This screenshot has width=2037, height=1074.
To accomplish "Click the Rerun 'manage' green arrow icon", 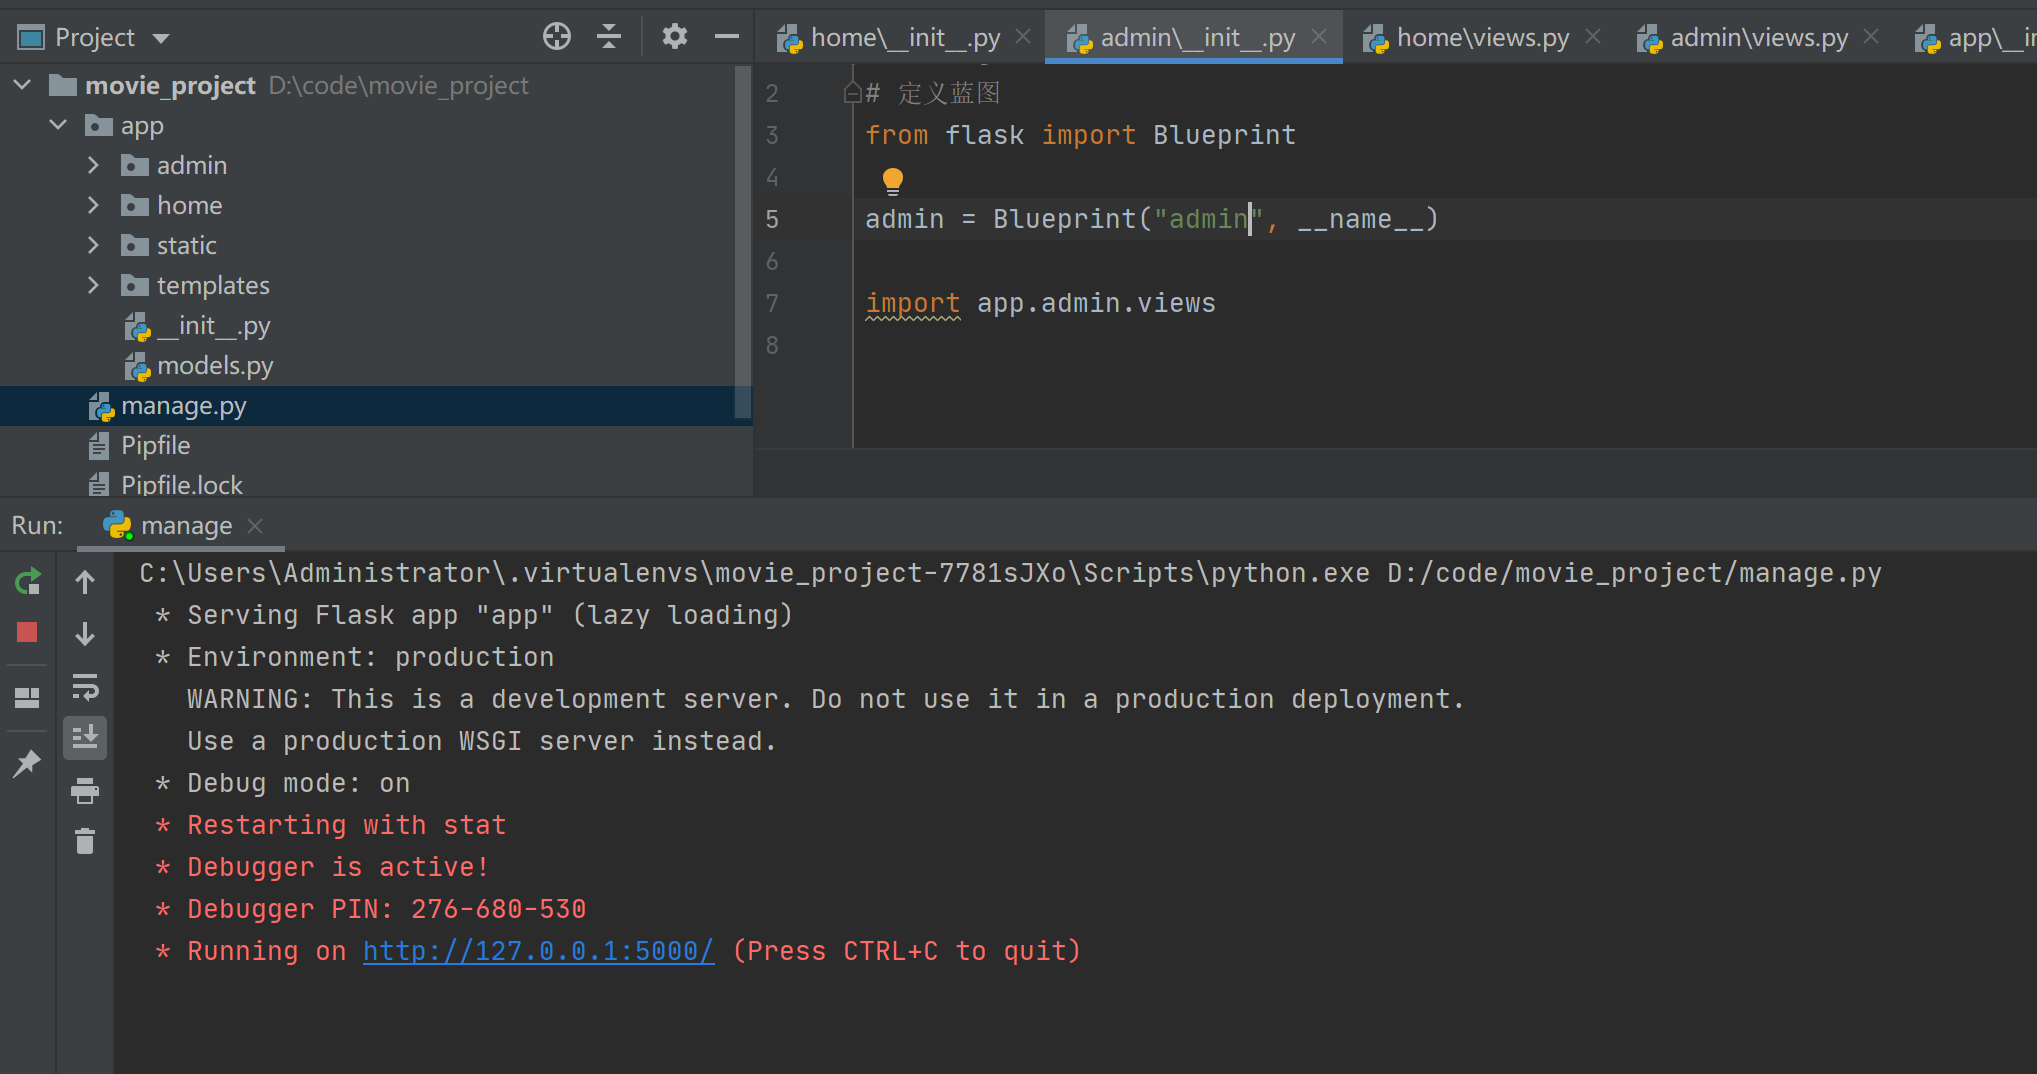I will [x=27, y=581].
